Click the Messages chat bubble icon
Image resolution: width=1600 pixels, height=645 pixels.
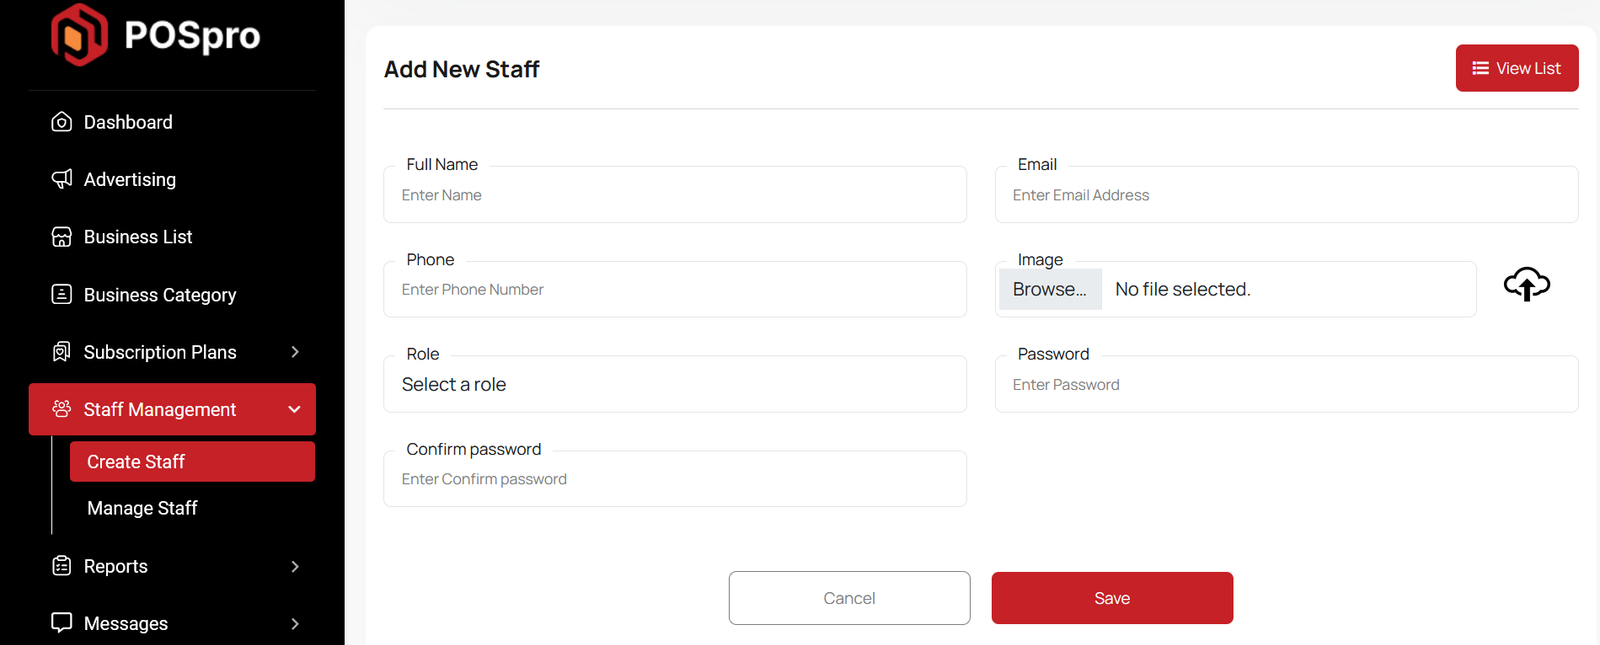(62, 623)
